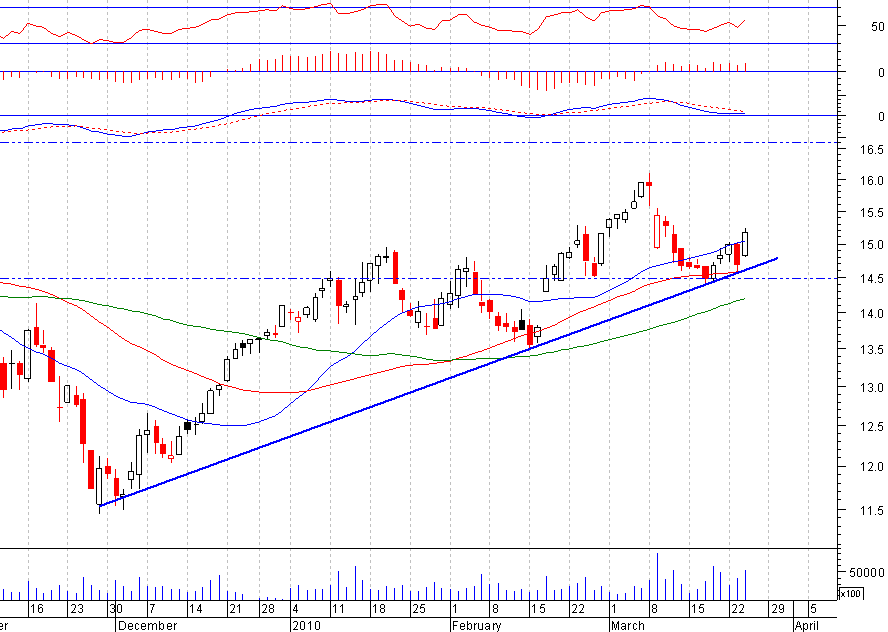
Task: Select the 13.0 price axis label
Action: coord(872,388)
